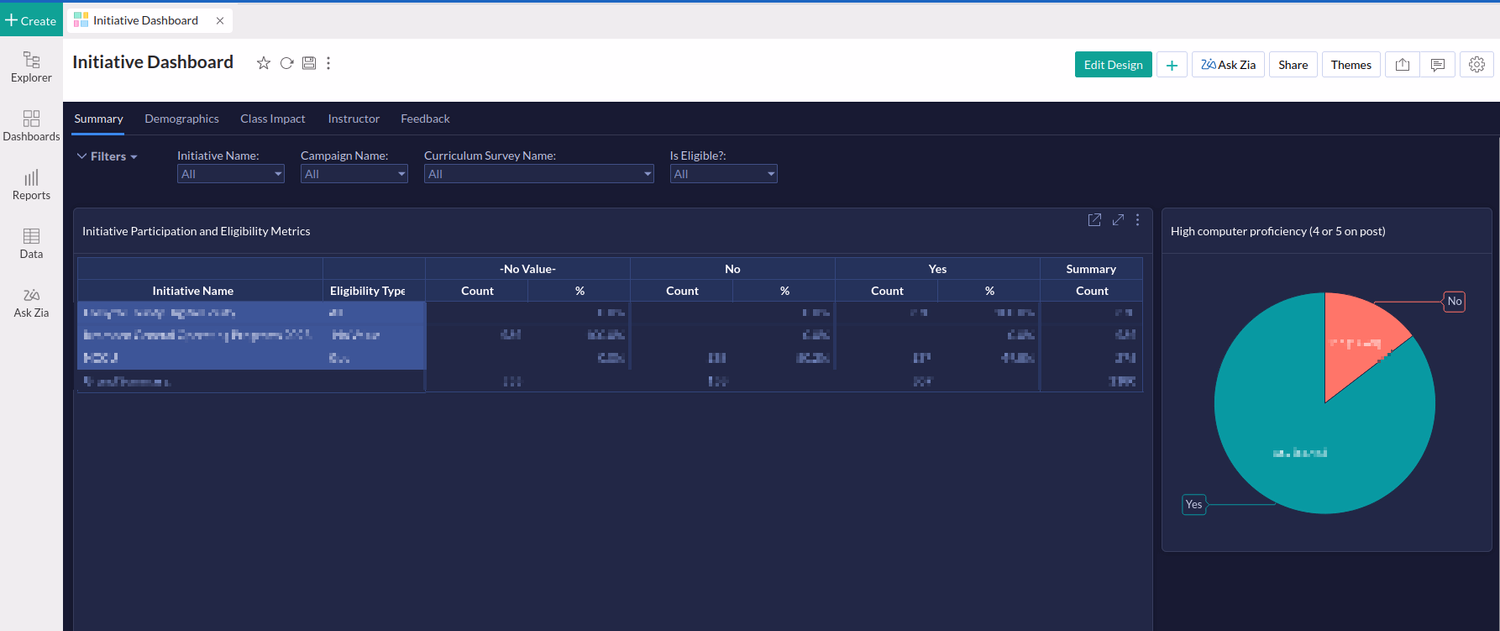Open the Themes options
This screenshot has width=1500, height=631.
tap(1351, 64)
